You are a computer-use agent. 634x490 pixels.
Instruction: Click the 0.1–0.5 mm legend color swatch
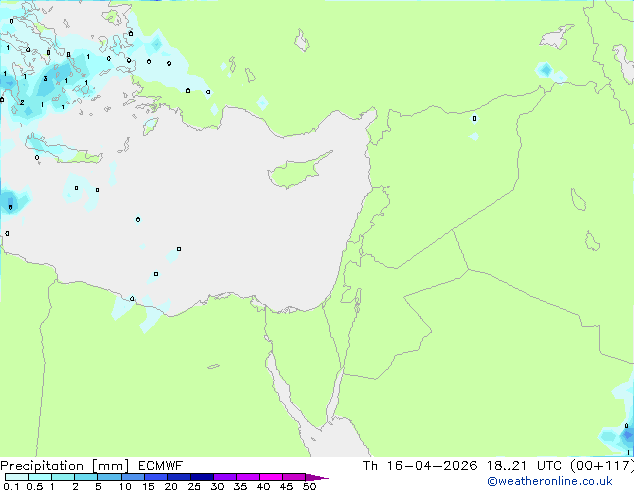[17, 477]
